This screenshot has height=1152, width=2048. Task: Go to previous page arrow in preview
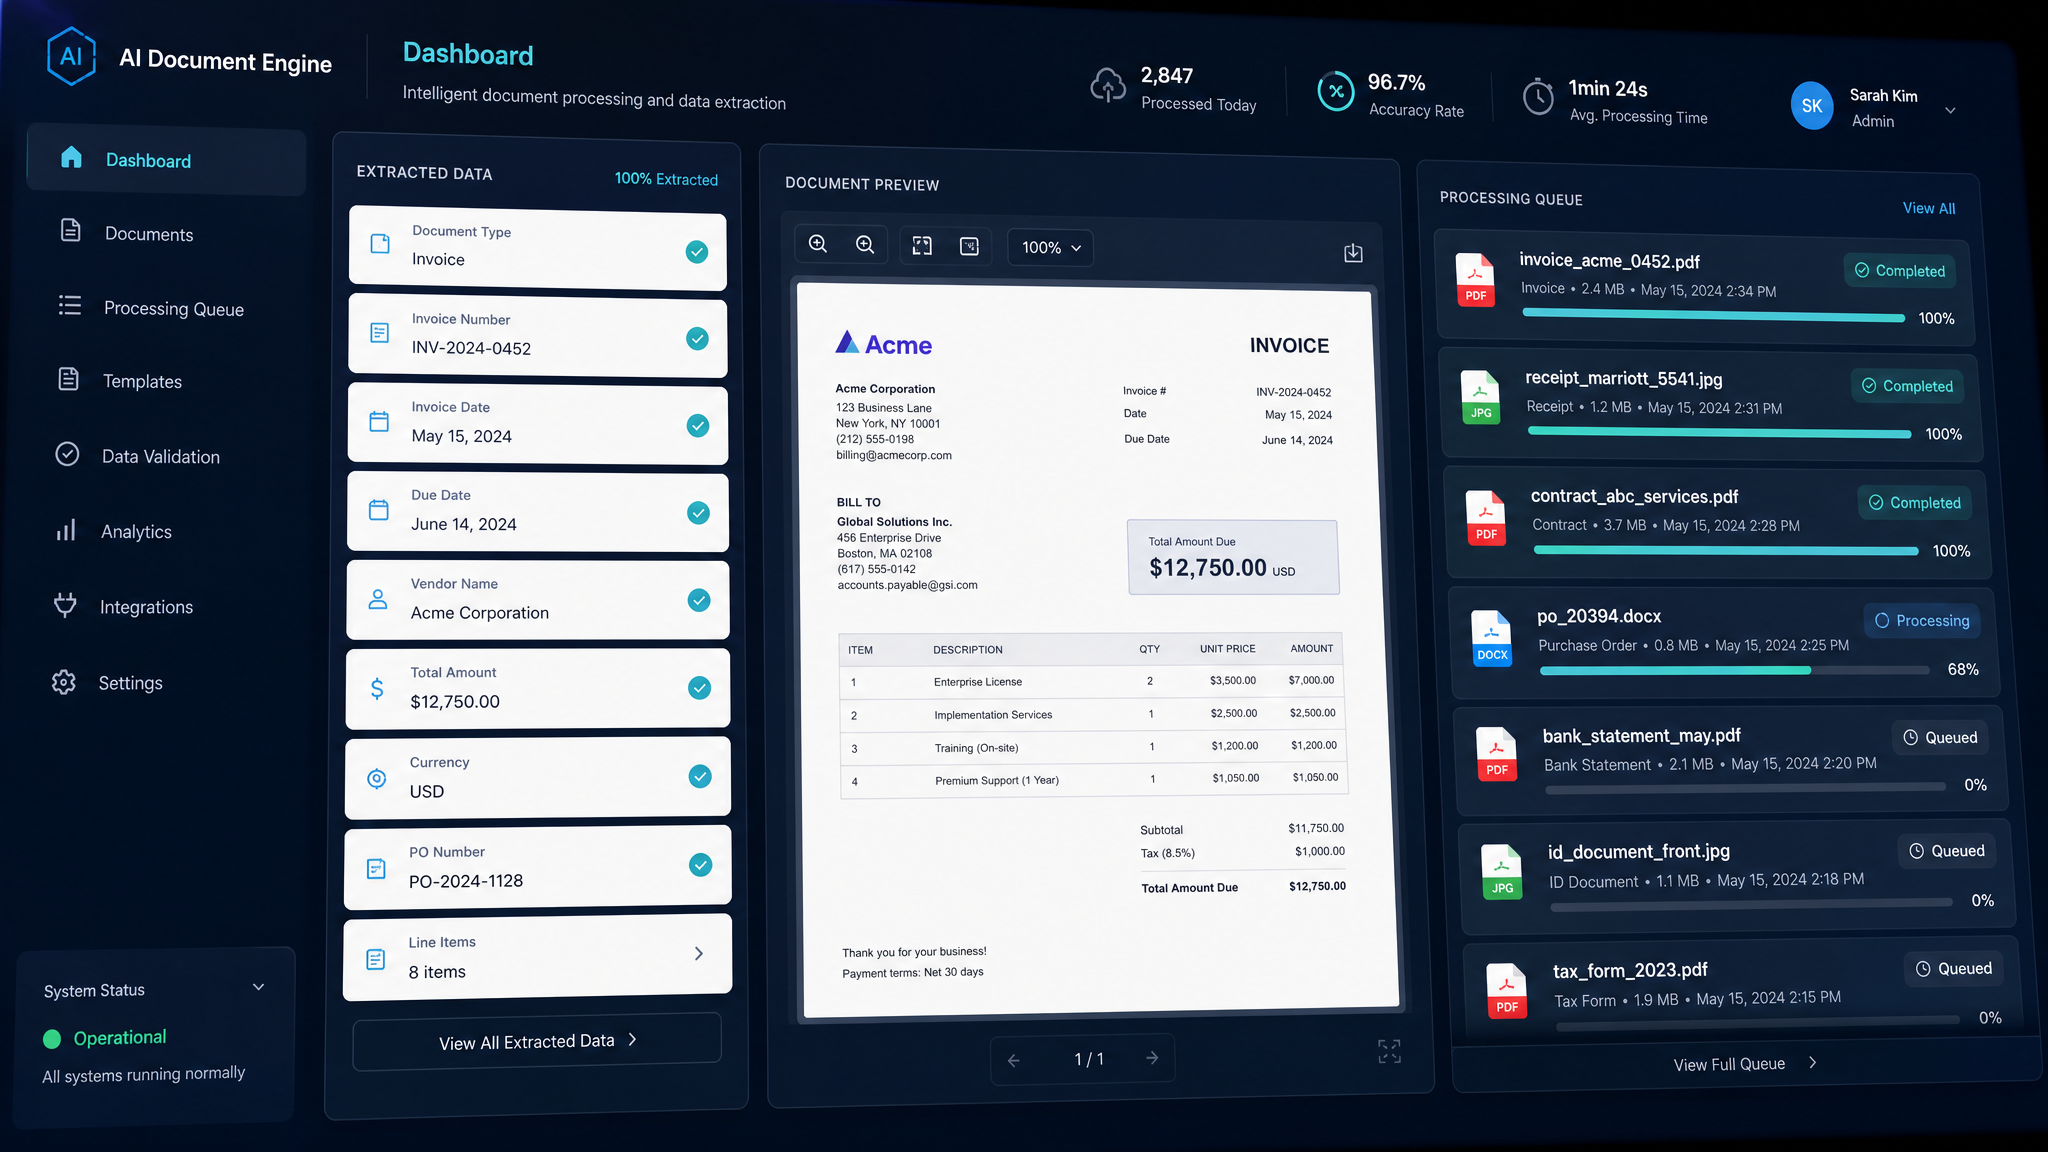point(1014,1060)
